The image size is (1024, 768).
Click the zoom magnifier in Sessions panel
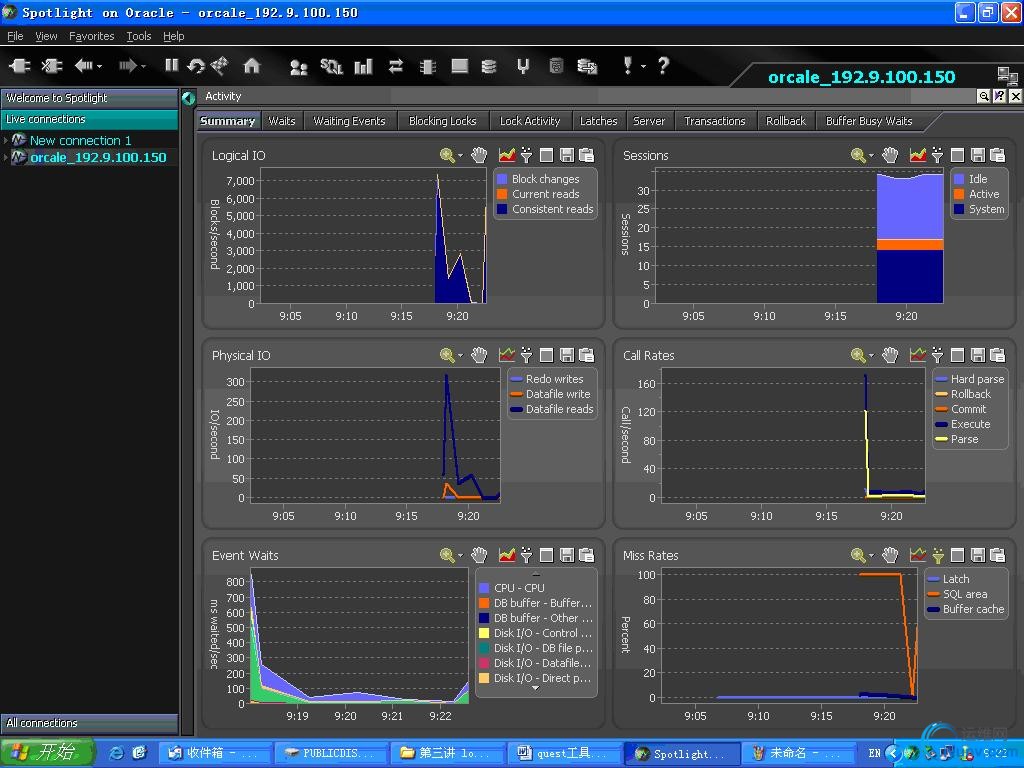point(858,155)
